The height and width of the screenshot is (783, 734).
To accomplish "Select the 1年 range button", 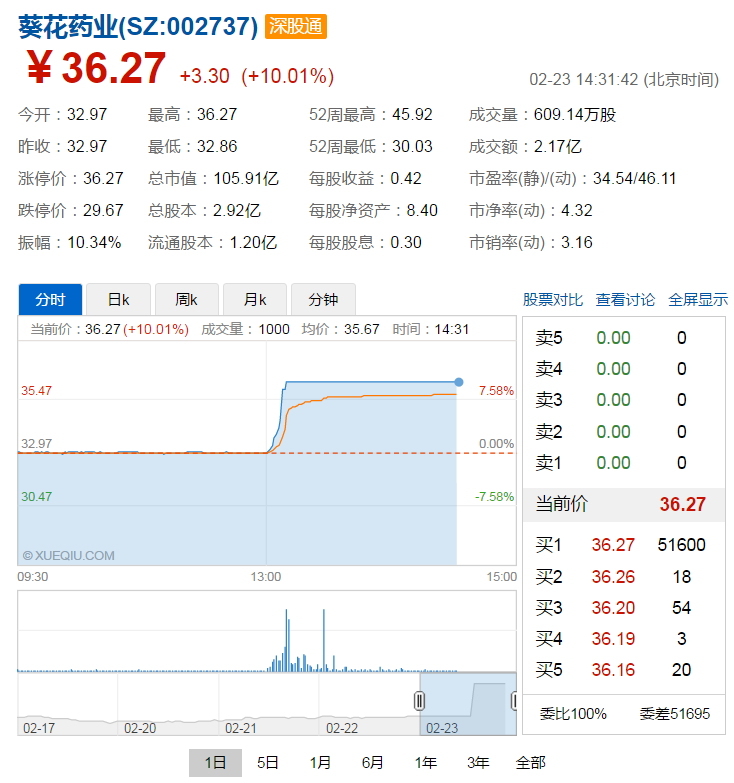I will [425, 763].
